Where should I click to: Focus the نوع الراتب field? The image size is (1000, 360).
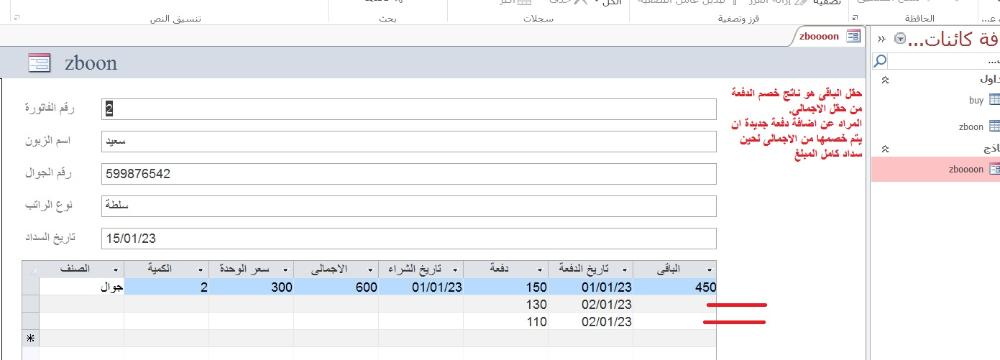[409, 206]
